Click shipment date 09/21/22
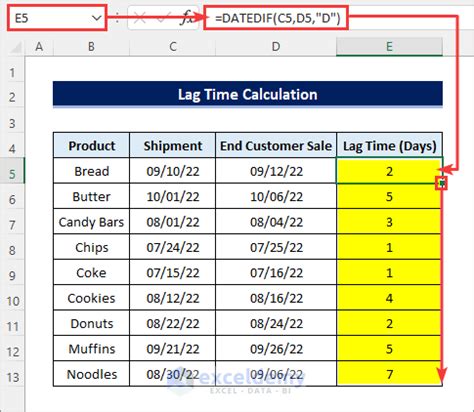The width and height of the screenshot is (474, 412). click(173, 348)
